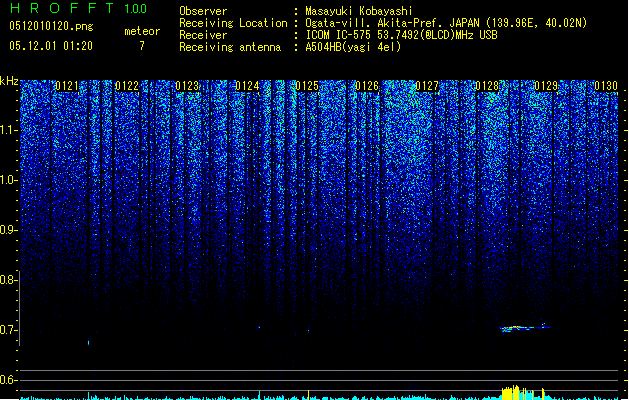This screenshot has height=400, width=629.
Task: Click the time marker 0121
Action: [67, 86]
